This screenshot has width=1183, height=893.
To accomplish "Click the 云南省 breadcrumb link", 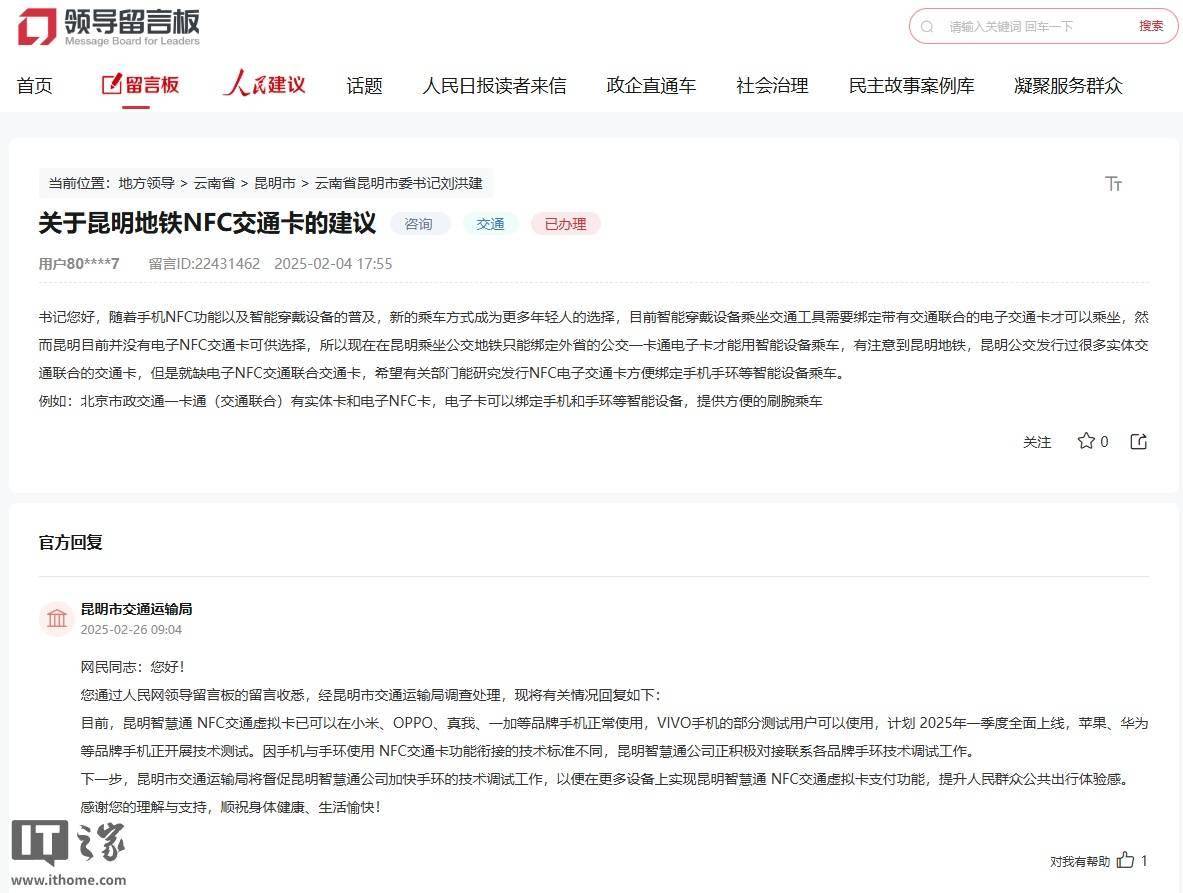I will (214, 183).
